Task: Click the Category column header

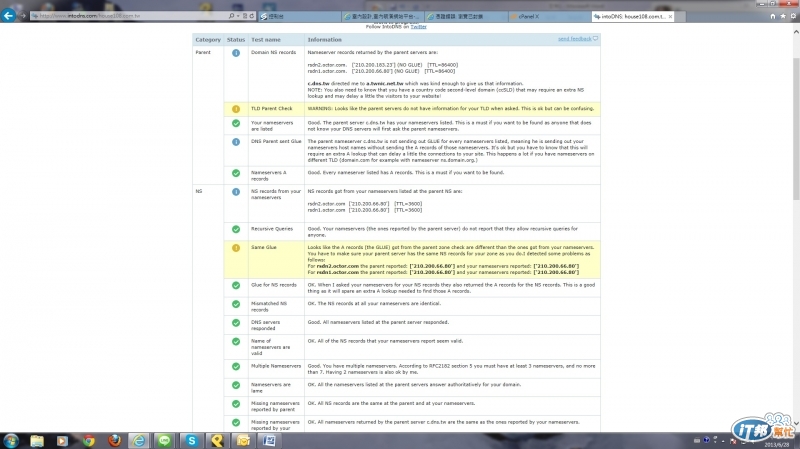Action: coord(208,40)
